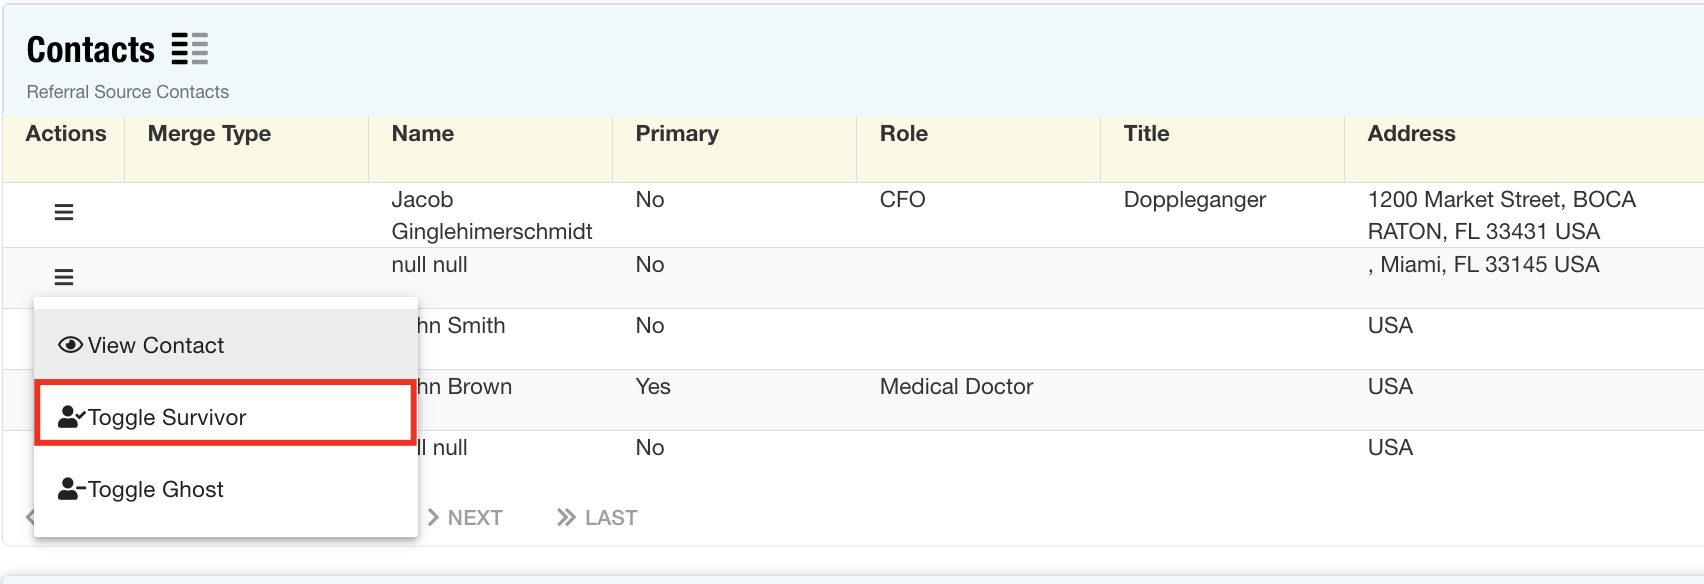
Task: Click the user-minus icon beside Toggle Ghost
Action: point(71,489)
